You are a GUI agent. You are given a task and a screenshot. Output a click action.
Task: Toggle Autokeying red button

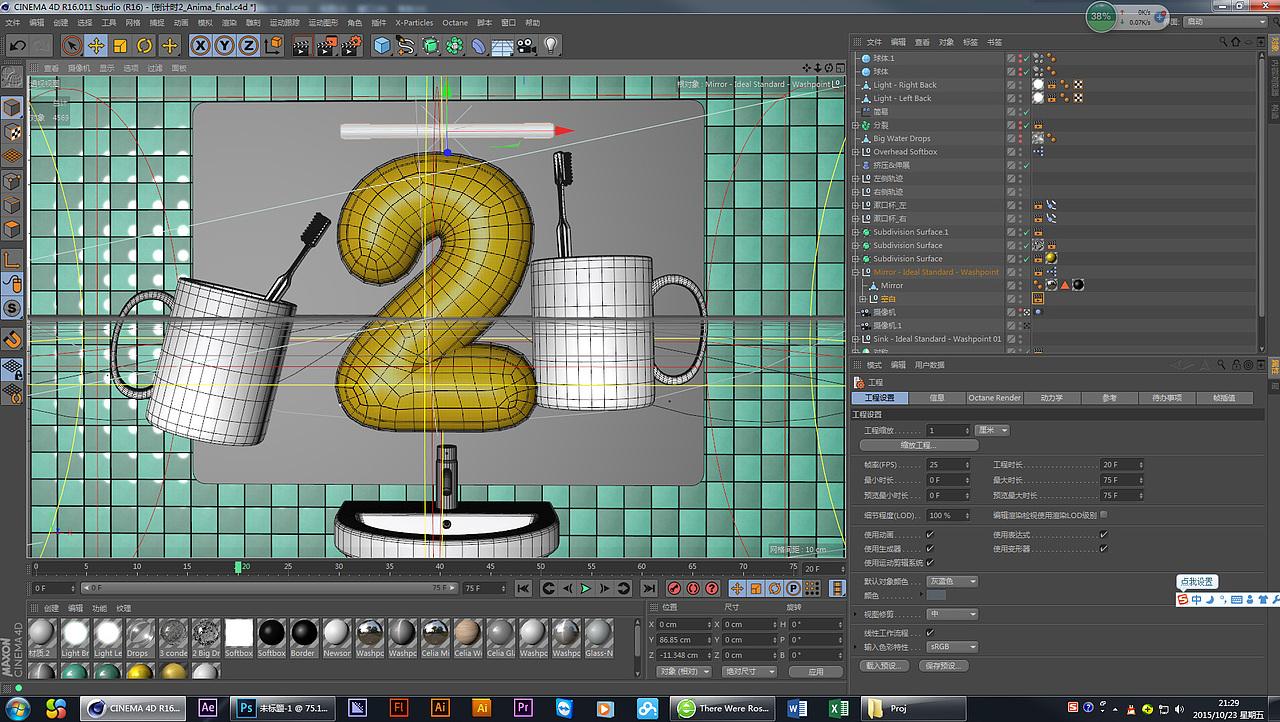point(693,589)
